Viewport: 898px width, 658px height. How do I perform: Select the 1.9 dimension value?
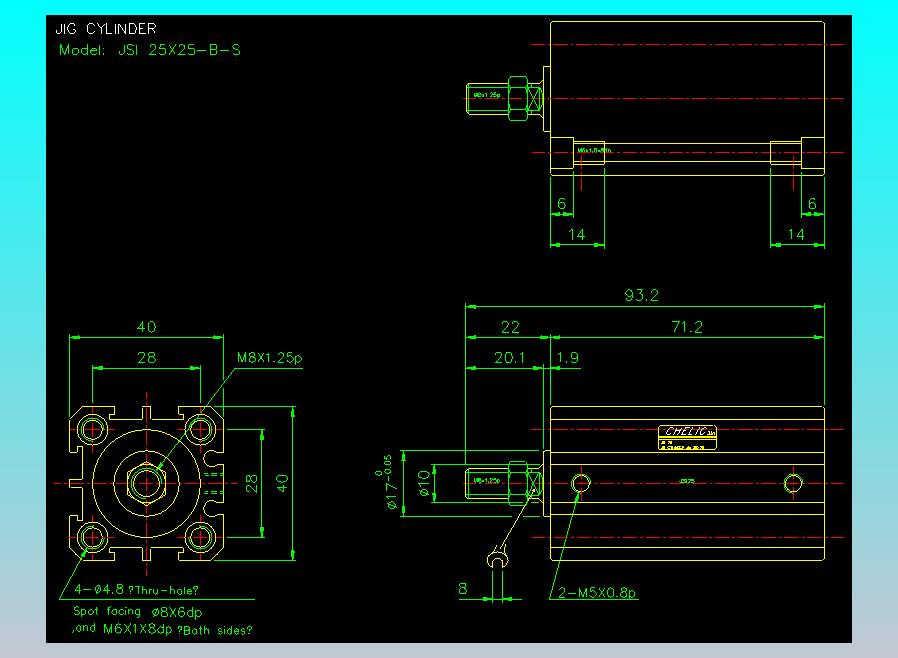coord(567,357)
